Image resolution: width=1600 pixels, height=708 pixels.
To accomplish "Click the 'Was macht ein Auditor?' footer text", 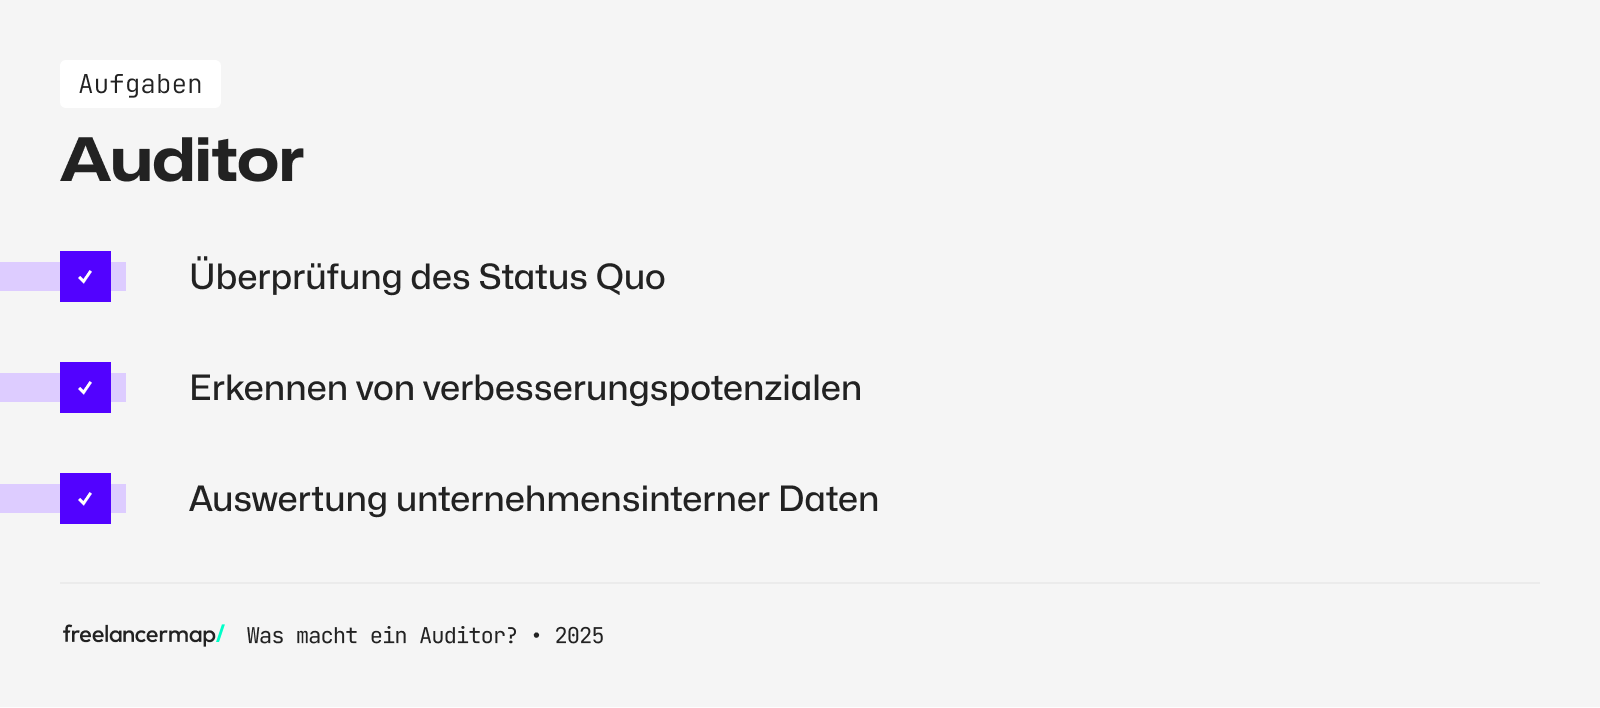I will (x=382, y=636).
